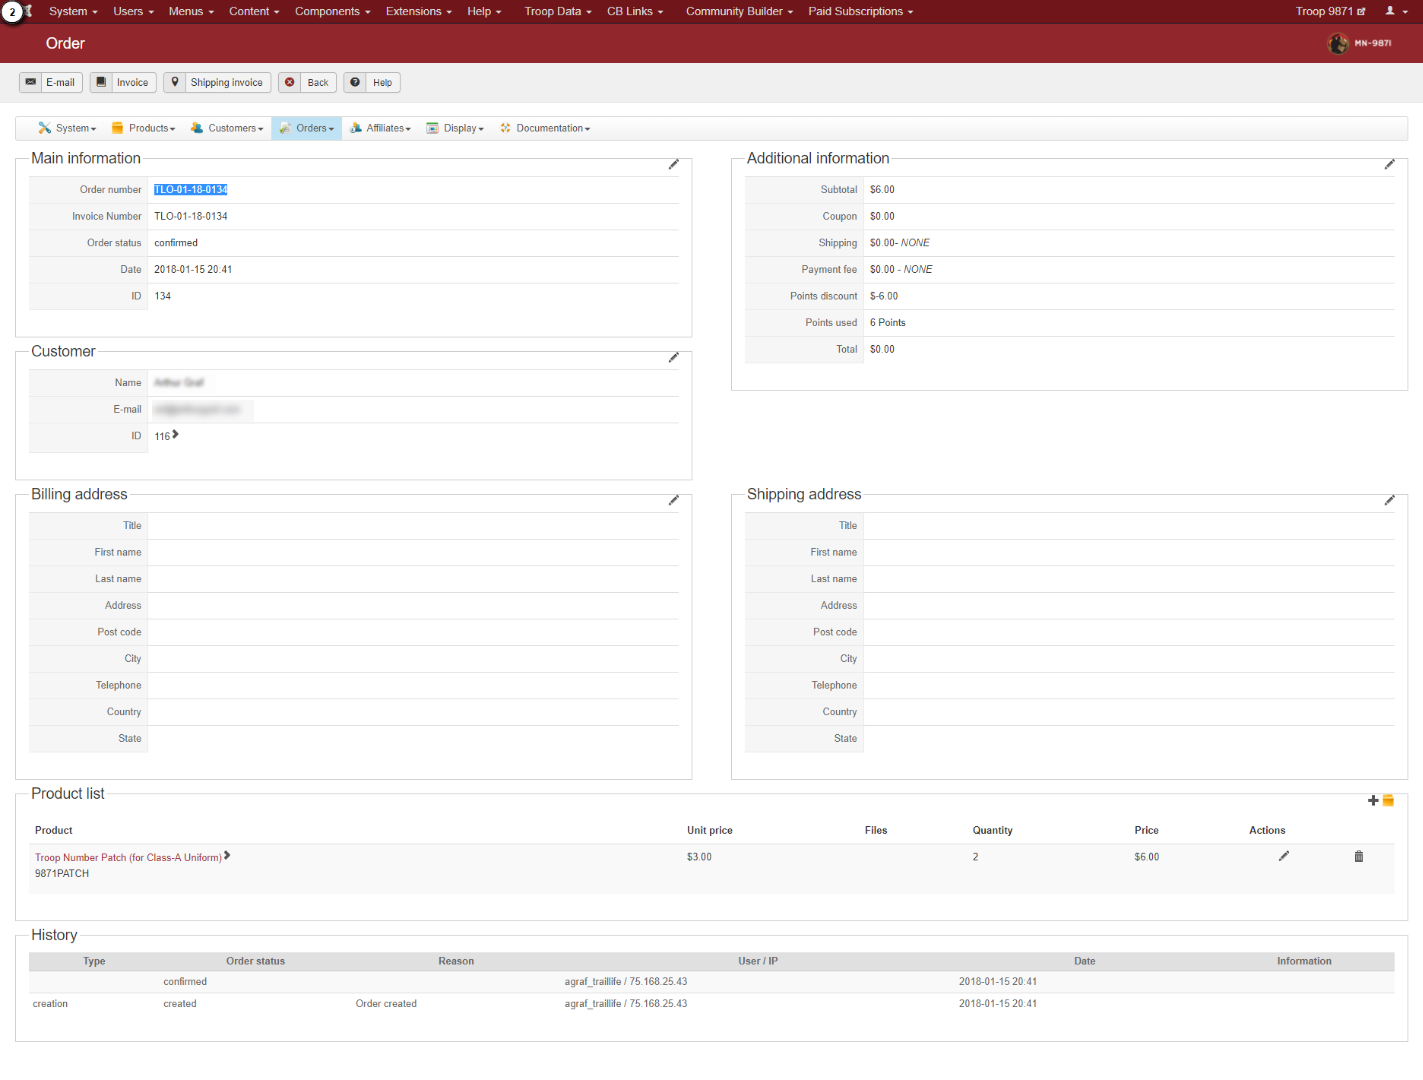Delete Troop Number Patch product row

pos(1358,857)
